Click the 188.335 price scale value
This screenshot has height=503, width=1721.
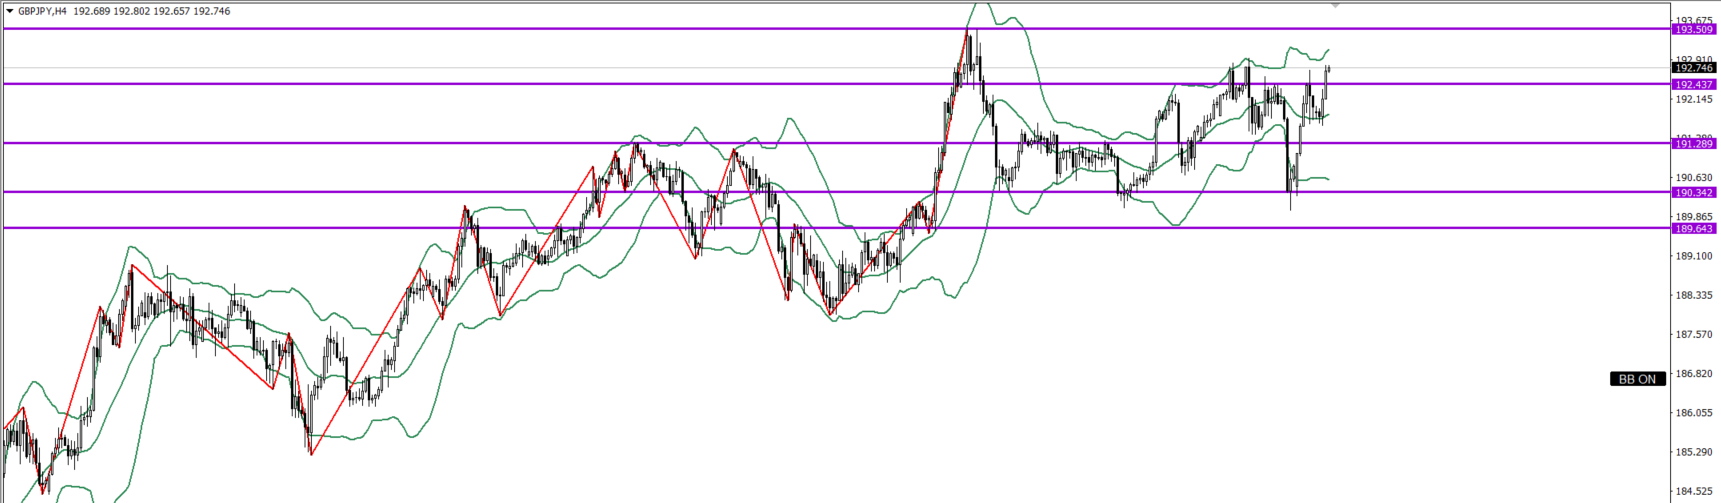coord(1694,295)
